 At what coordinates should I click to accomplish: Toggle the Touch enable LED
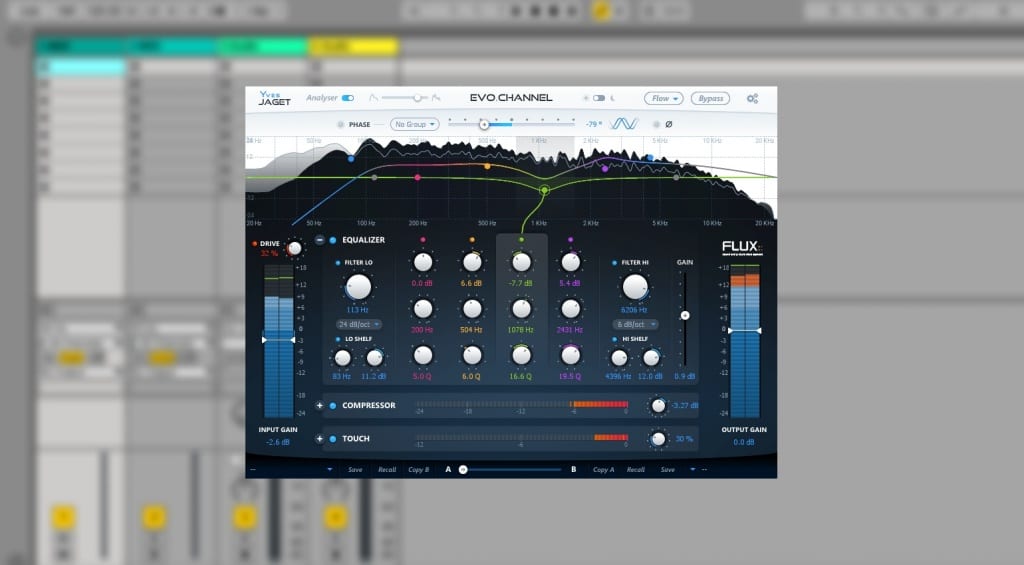click(x=333, y=439)
